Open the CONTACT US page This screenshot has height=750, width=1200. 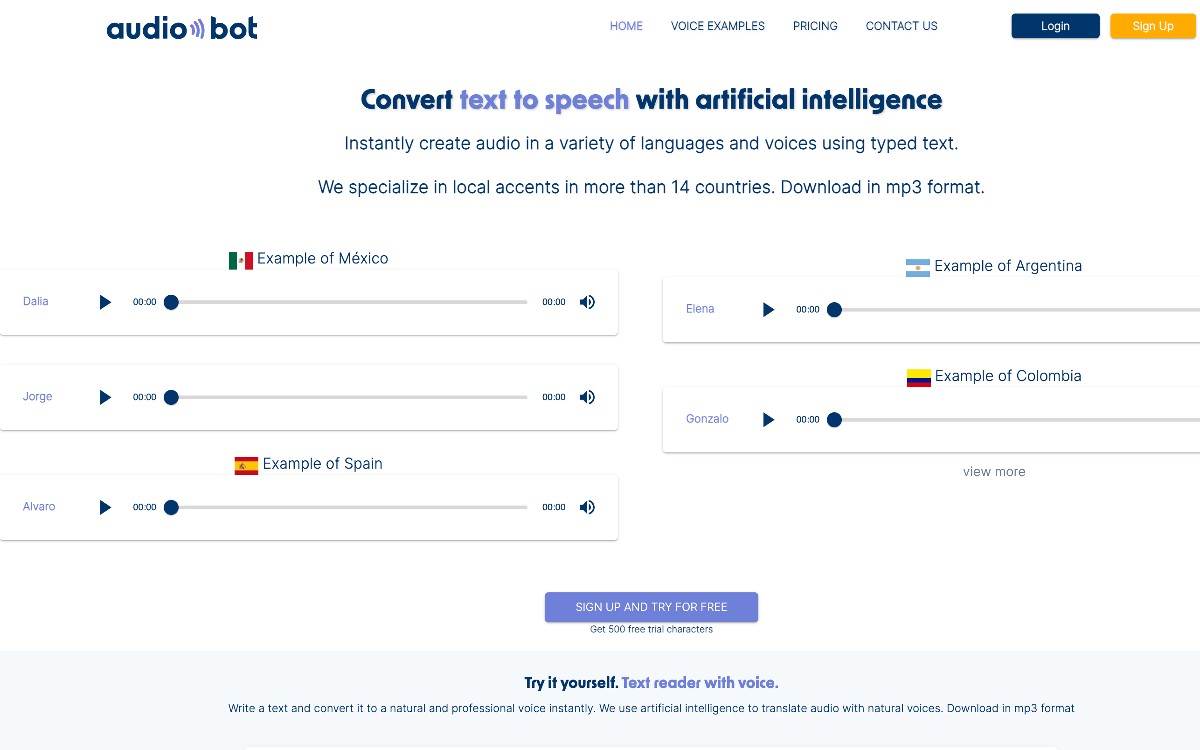[x=901, y=26]
